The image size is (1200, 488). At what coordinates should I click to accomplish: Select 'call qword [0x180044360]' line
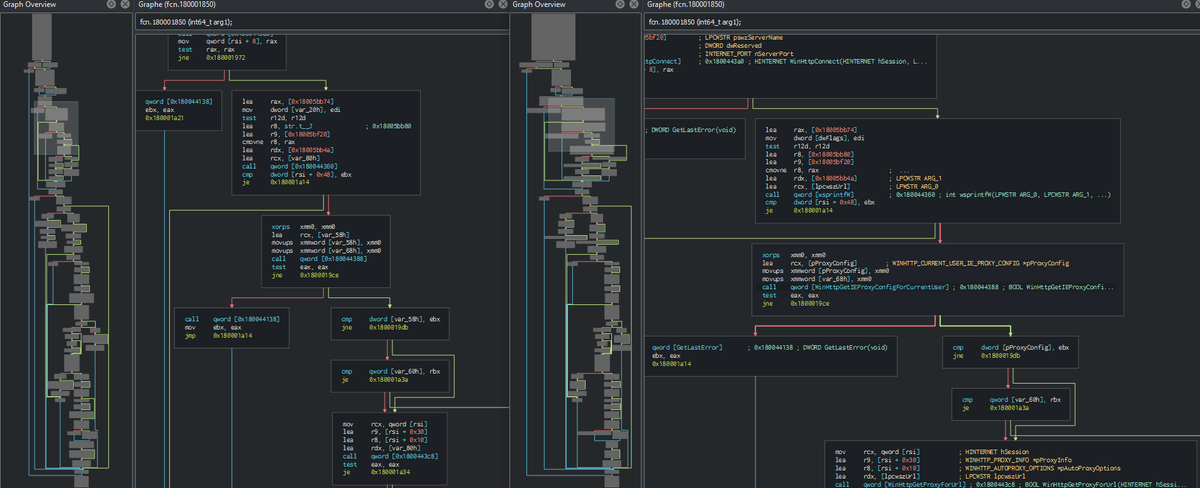[289, 165]
